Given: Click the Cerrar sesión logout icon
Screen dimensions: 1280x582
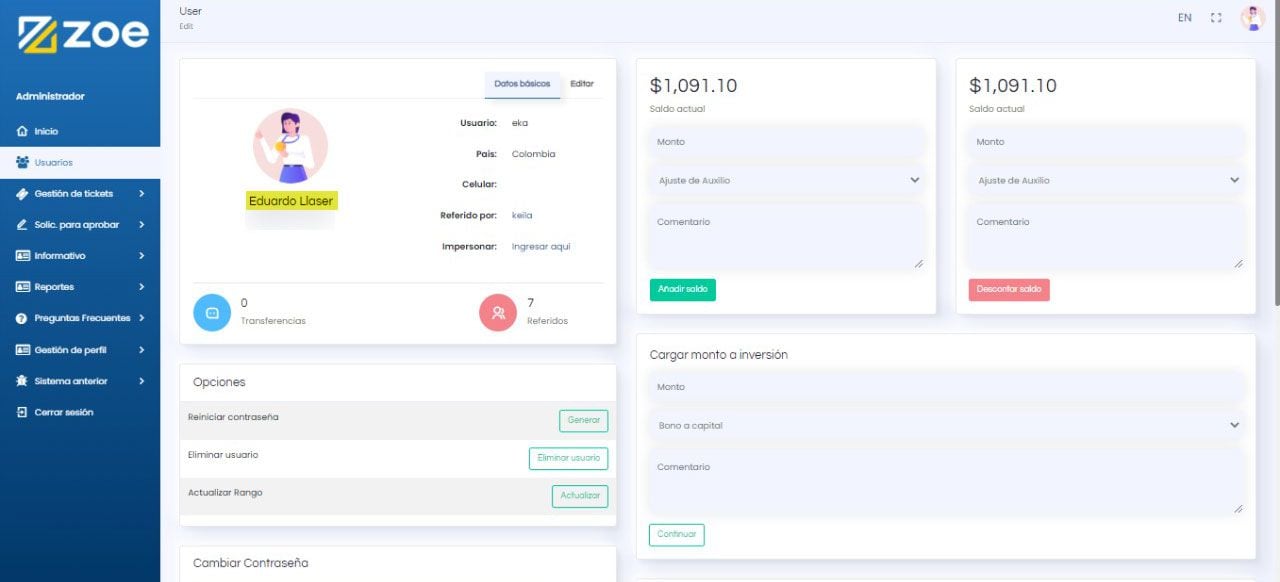Looking at the screenshot, I should [22, 412].
